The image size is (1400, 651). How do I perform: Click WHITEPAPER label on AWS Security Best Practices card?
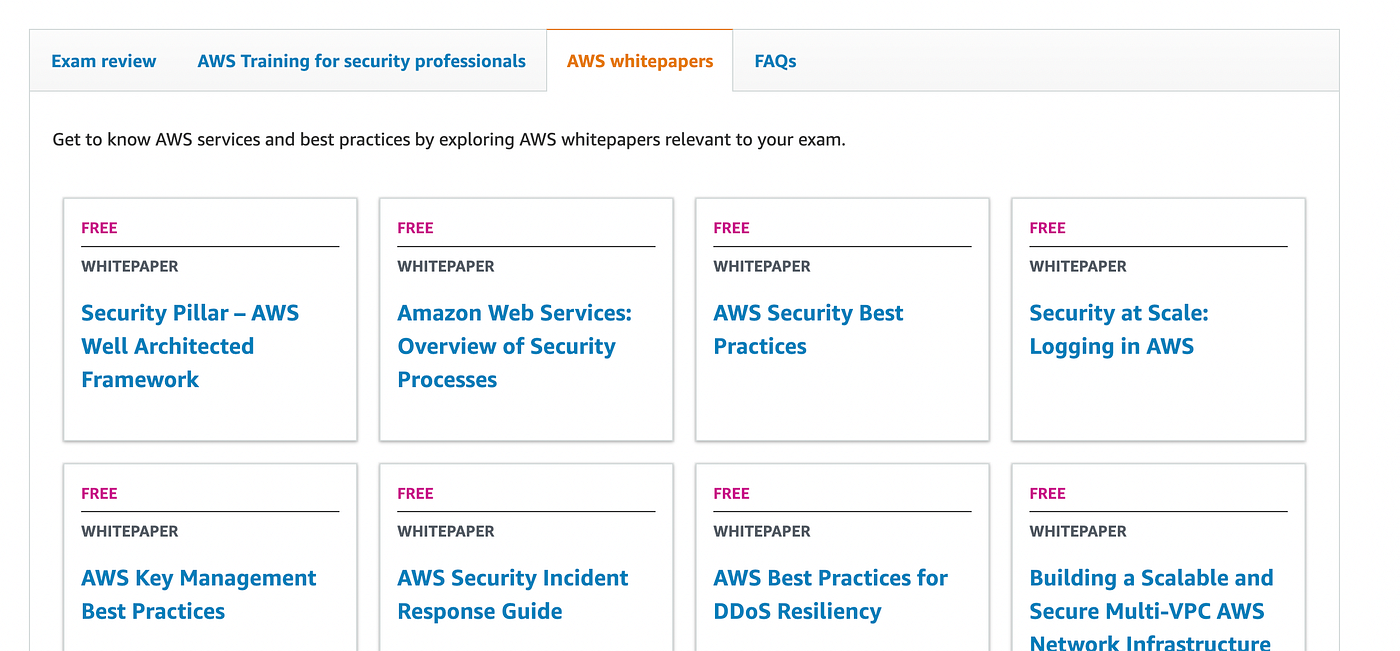point(762,266)
